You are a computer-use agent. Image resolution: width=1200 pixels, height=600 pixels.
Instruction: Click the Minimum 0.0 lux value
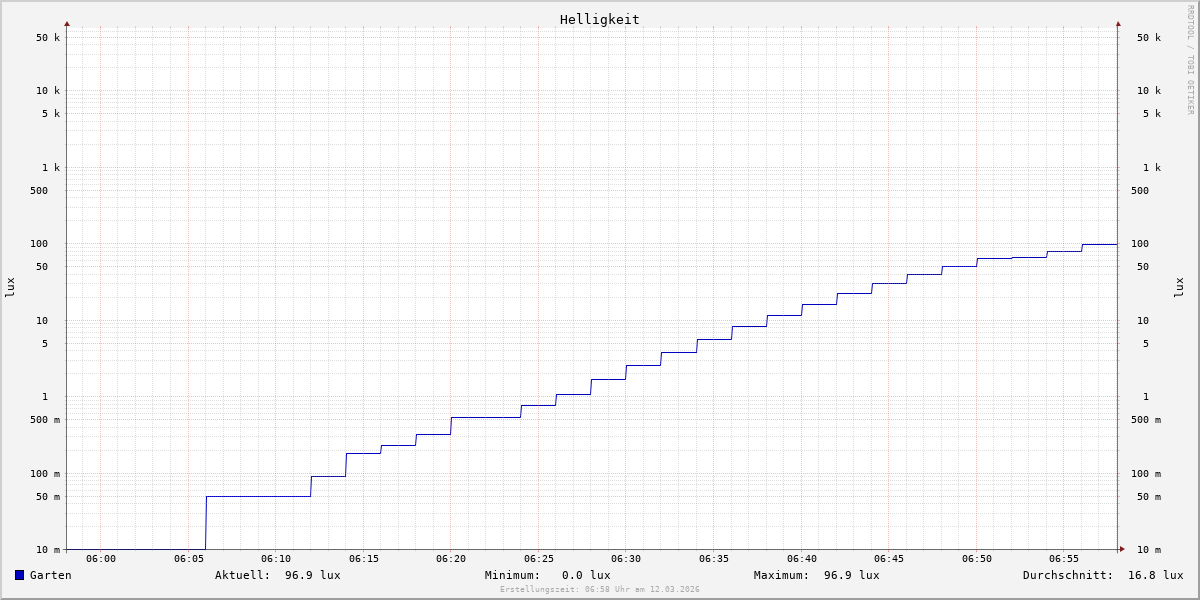585,575
